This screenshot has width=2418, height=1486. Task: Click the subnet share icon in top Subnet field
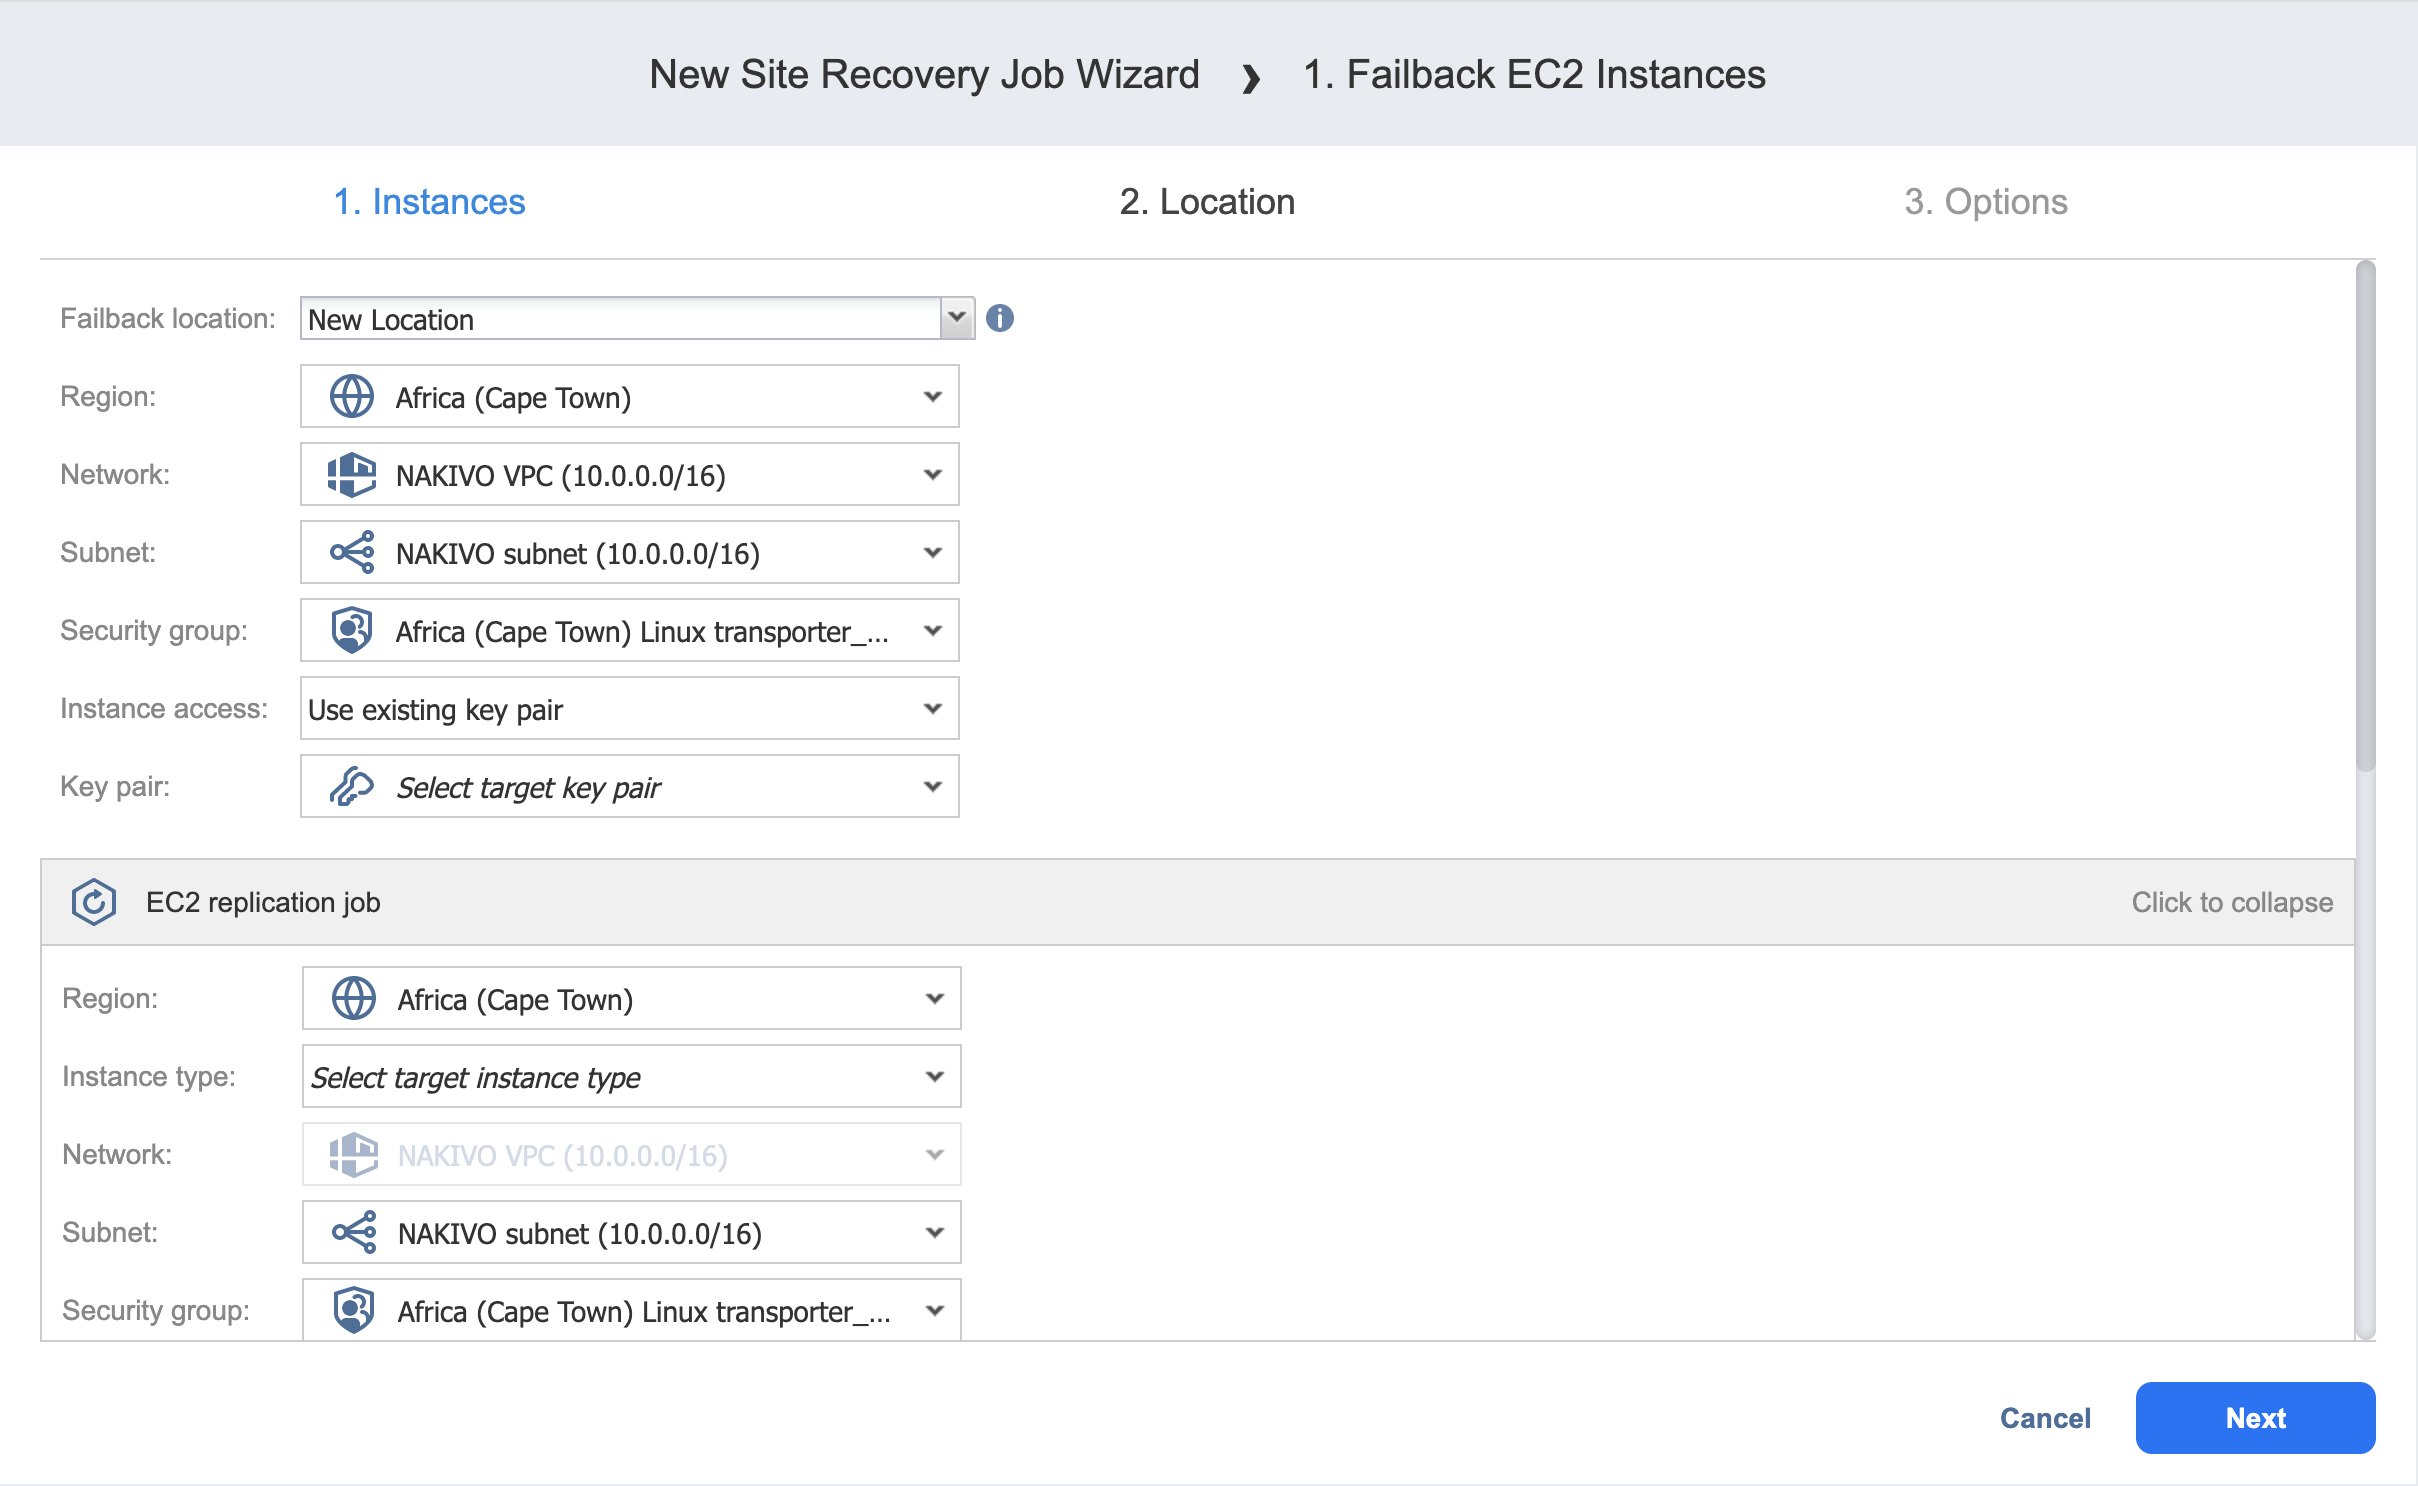pyautogui.click(x=351, y=553)
